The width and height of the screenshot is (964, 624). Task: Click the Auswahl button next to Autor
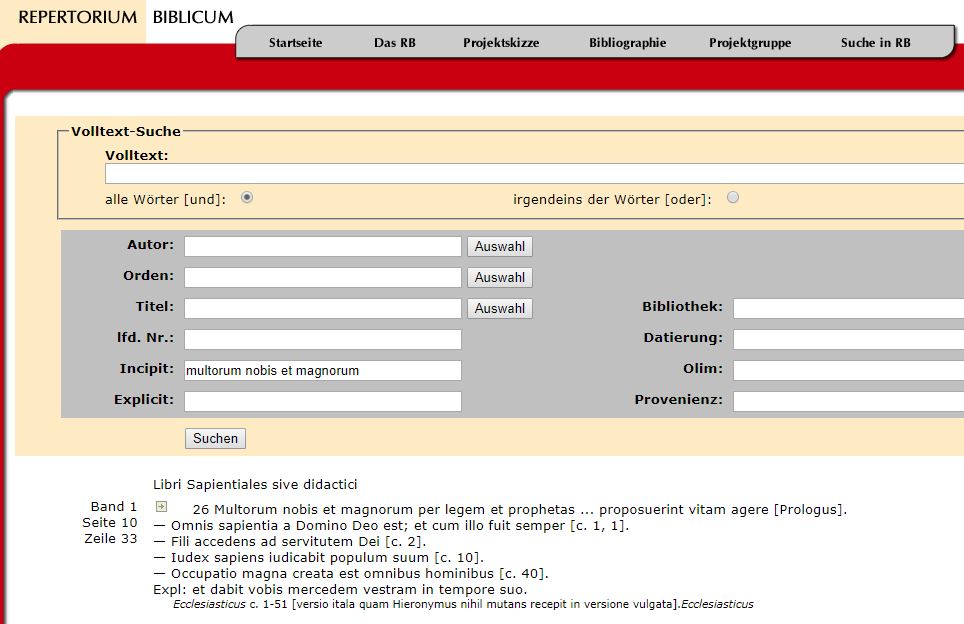click(x=500, y=247)
